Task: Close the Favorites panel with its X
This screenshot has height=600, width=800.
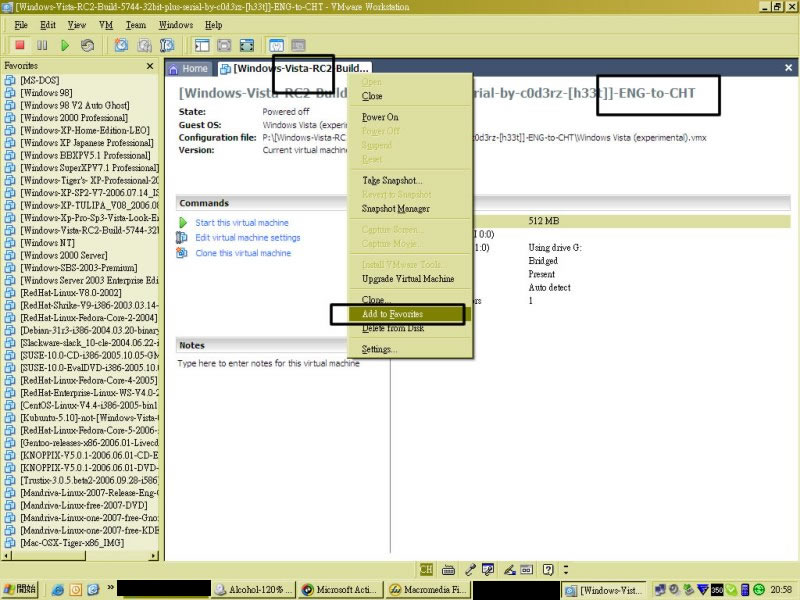Action: [x=149, y=66]
